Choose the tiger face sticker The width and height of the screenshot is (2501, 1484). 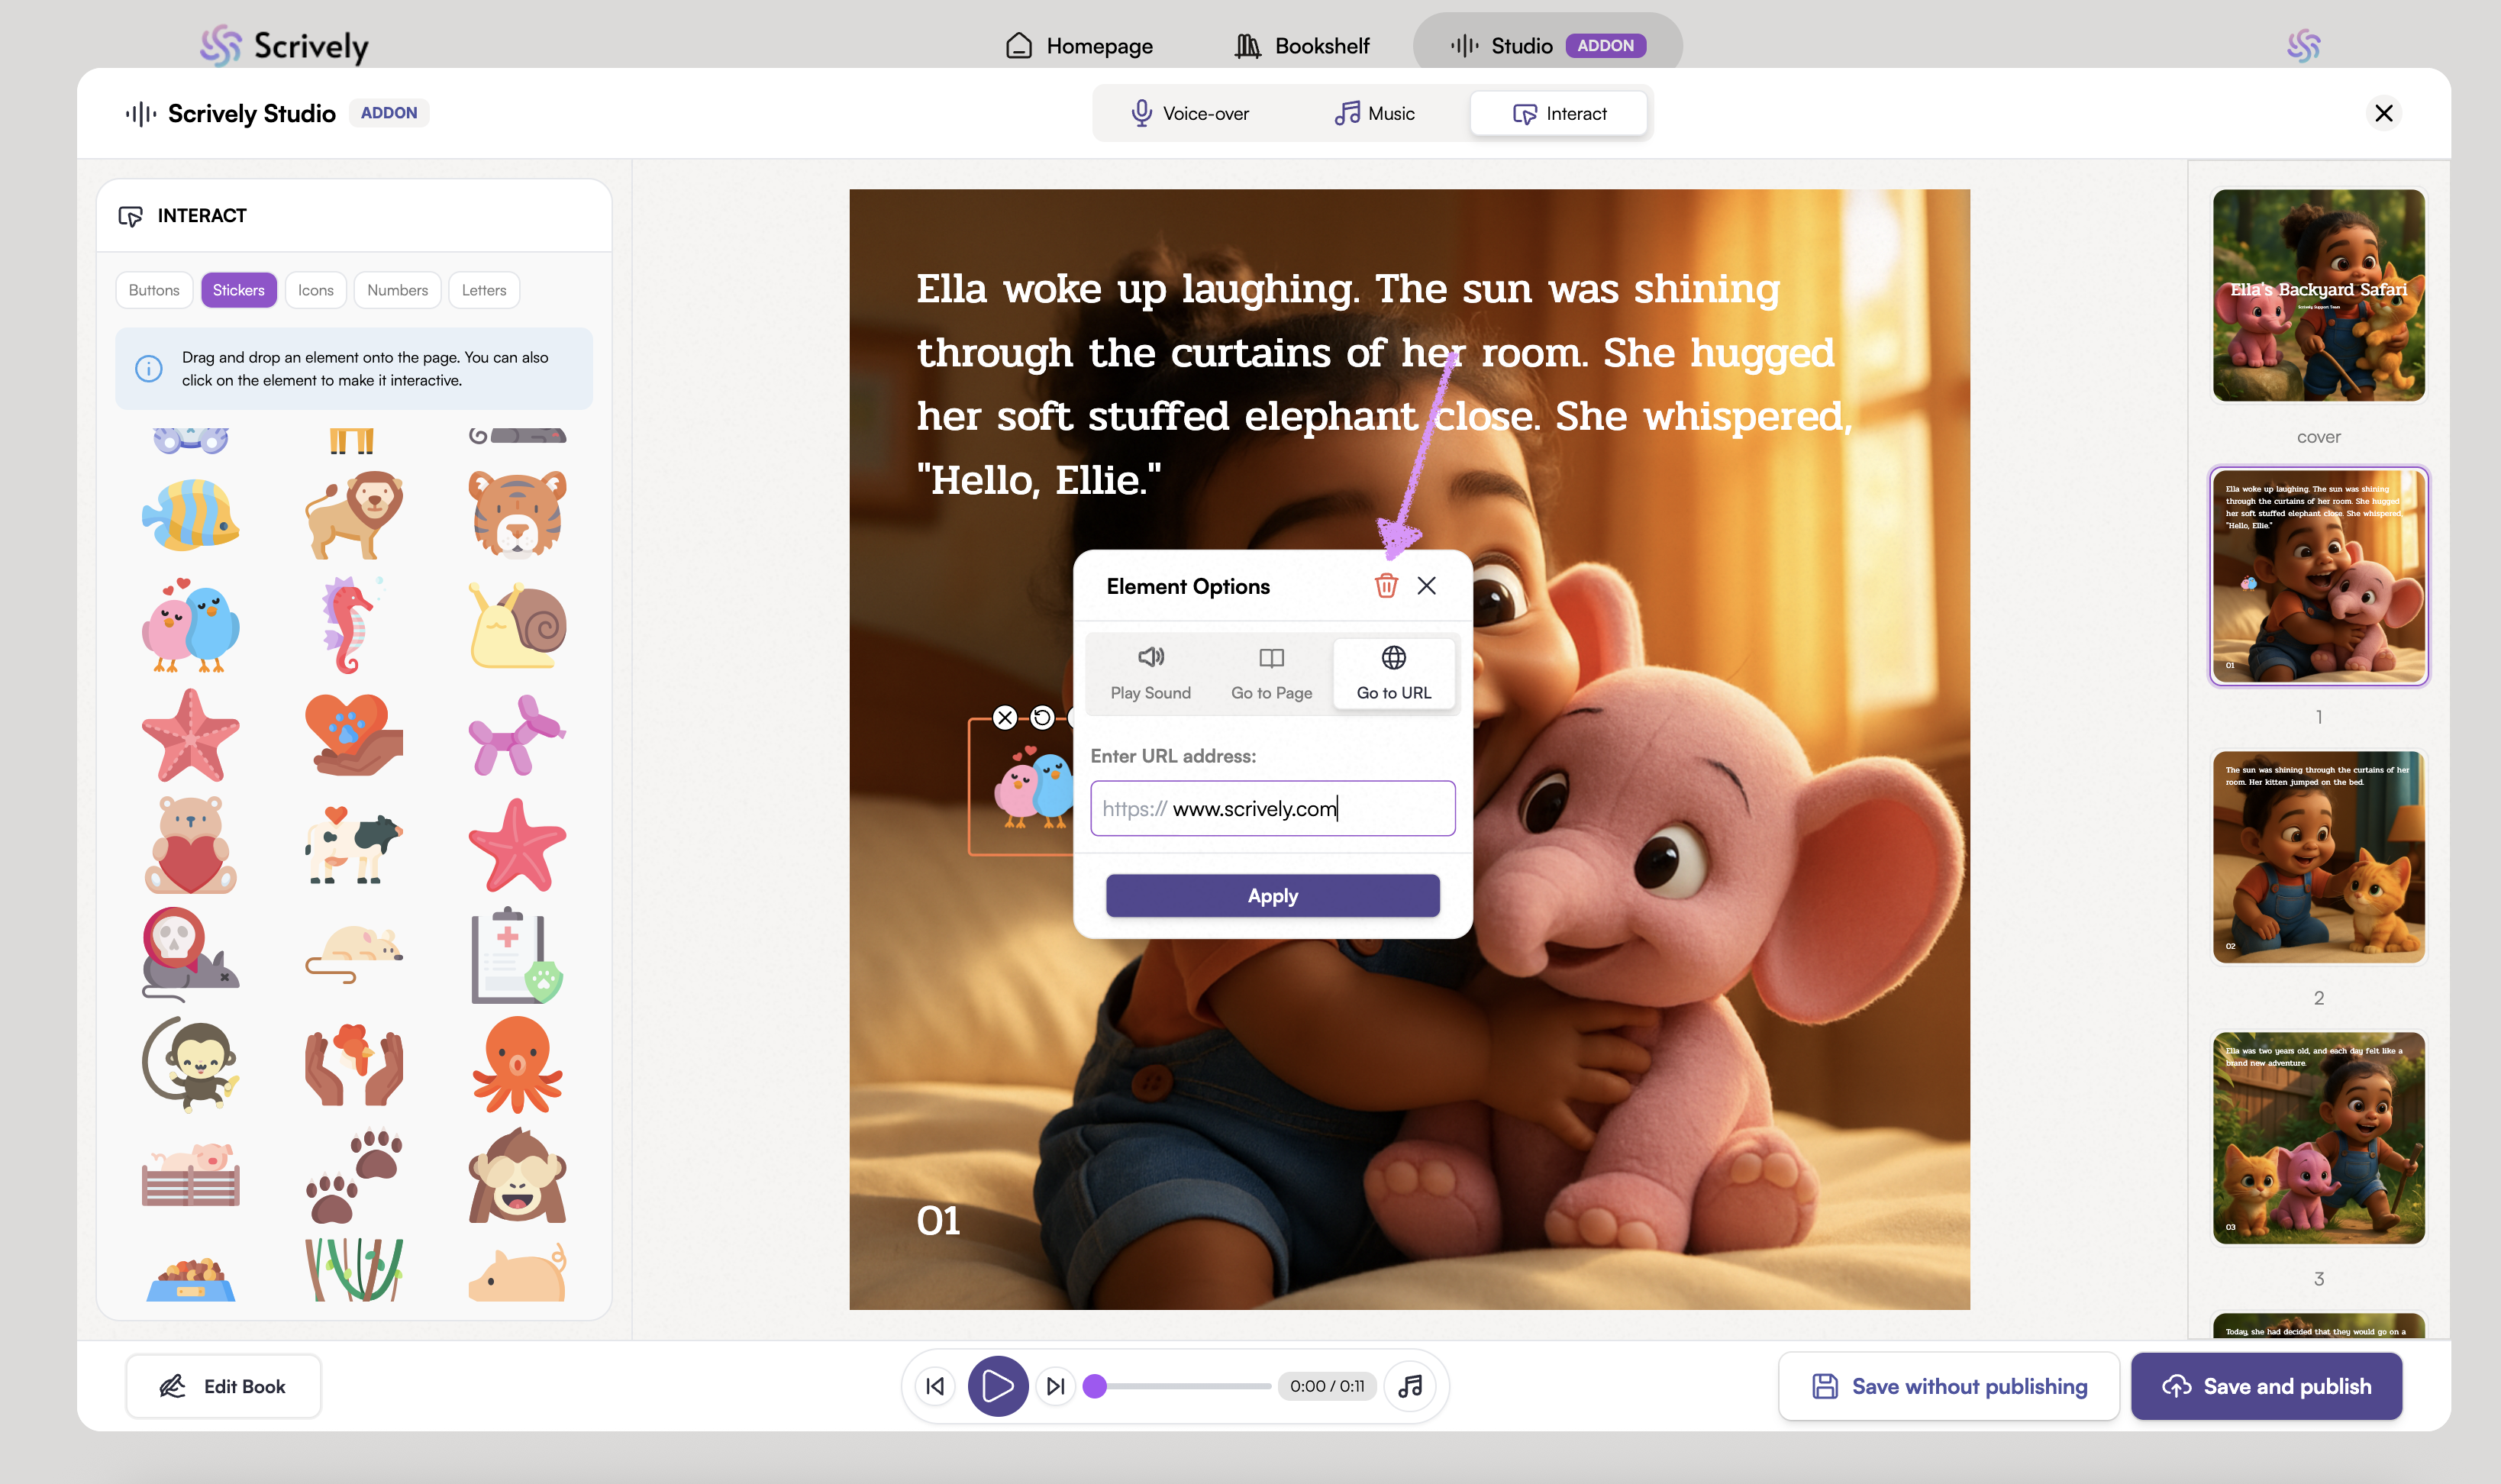coord(517,514)
